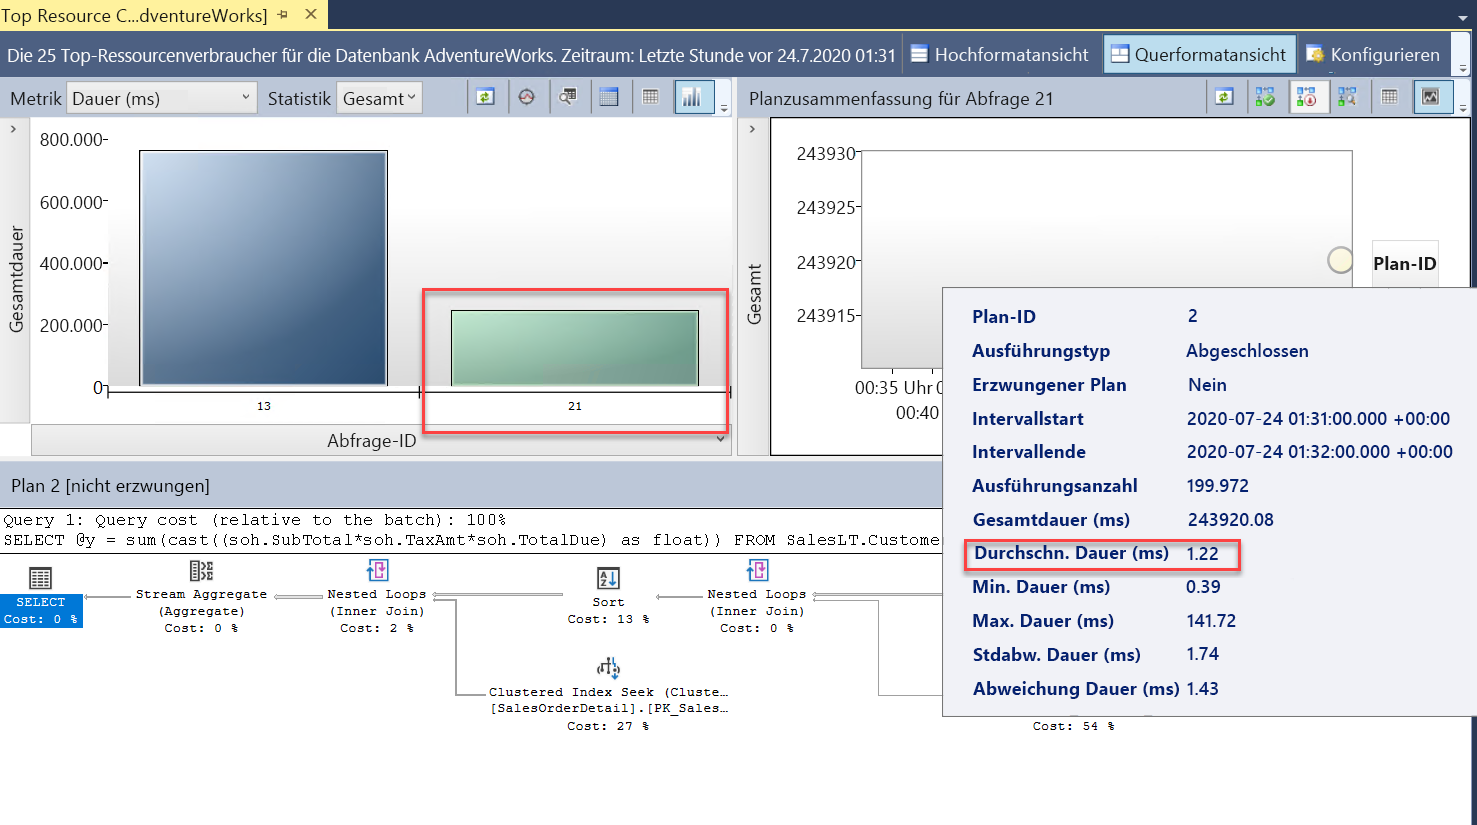Switch plan summary to grid view
The width and height of the screenshot is (1477, 825).
tap(1389, 97)
